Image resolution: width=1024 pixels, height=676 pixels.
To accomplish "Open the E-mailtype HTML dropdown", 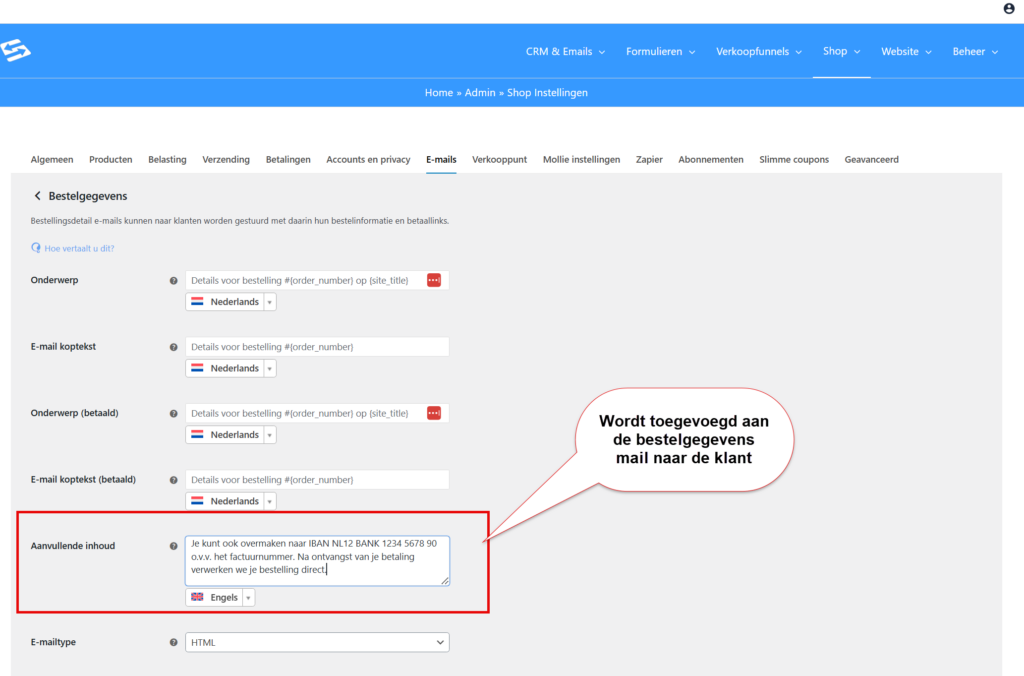I will [x=317, y=642].
